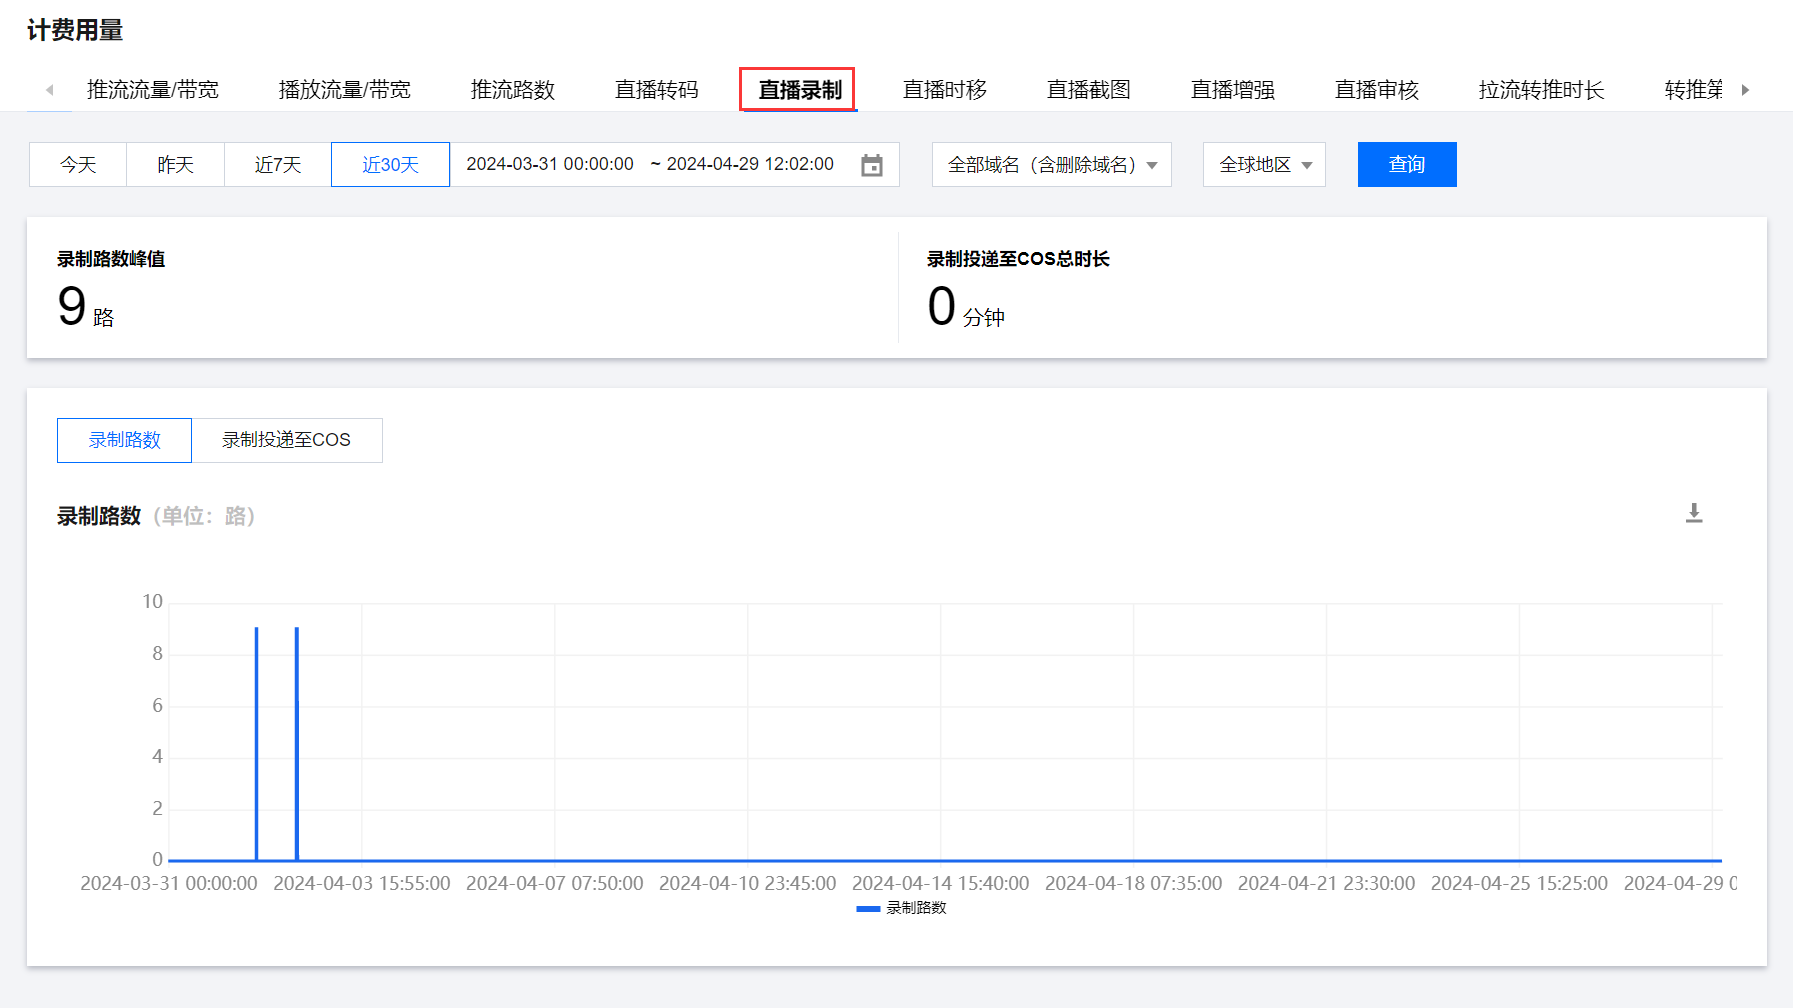Expand the 全部域名 domain dropdown
This screenshot has width=1793, height=1008.
tap(1051, 165)
